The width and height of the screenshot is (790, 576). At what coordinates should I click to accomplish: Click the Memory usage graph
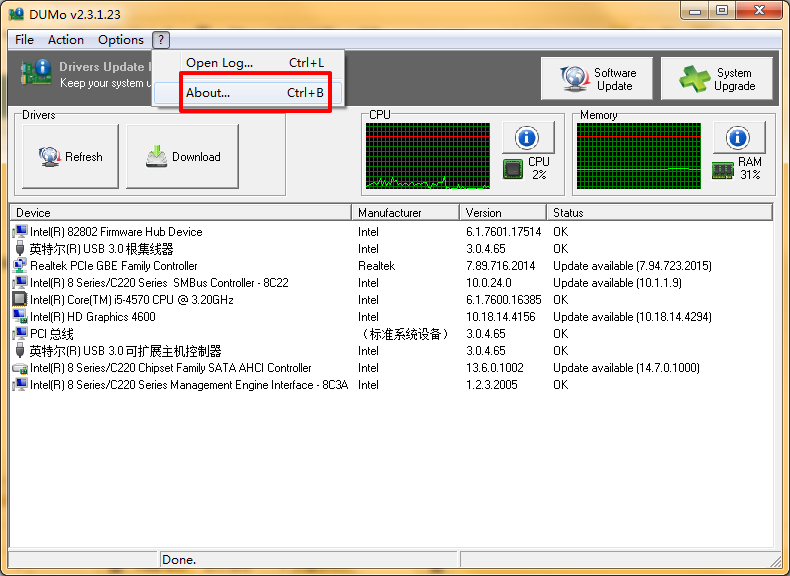point(638,156)
